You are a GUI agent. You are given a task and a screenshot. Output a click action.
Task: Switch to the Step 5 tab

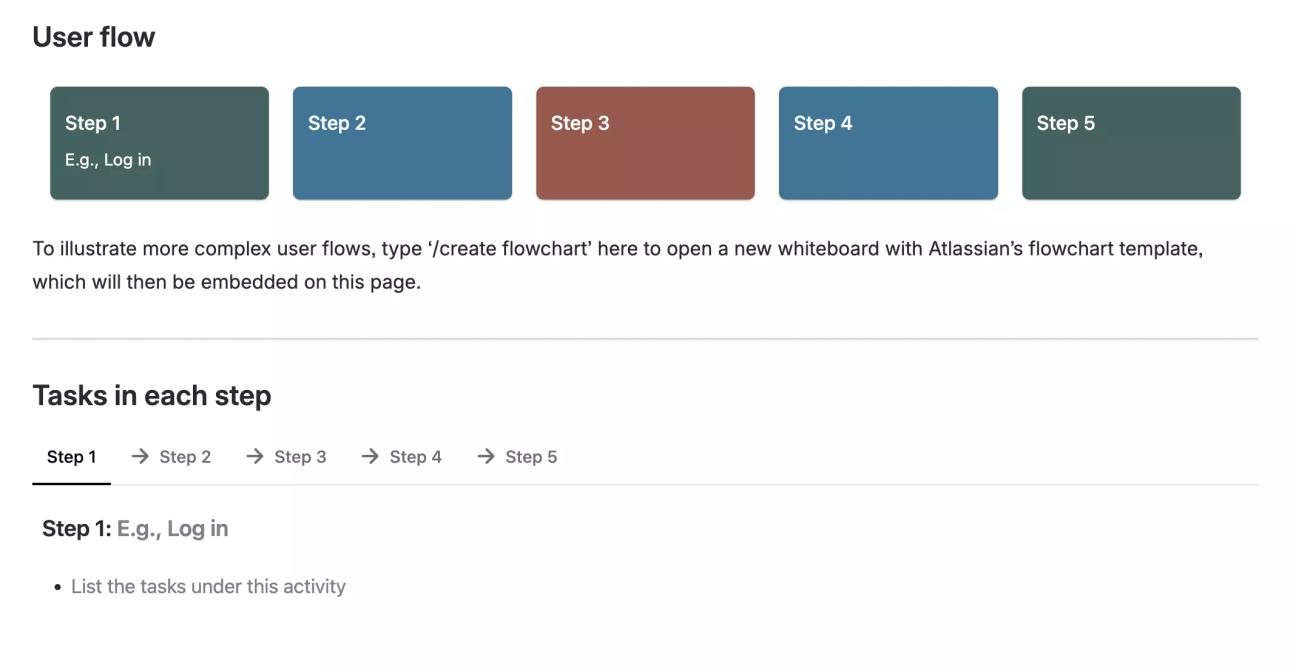pyautogui.click(x=531, y=456)
